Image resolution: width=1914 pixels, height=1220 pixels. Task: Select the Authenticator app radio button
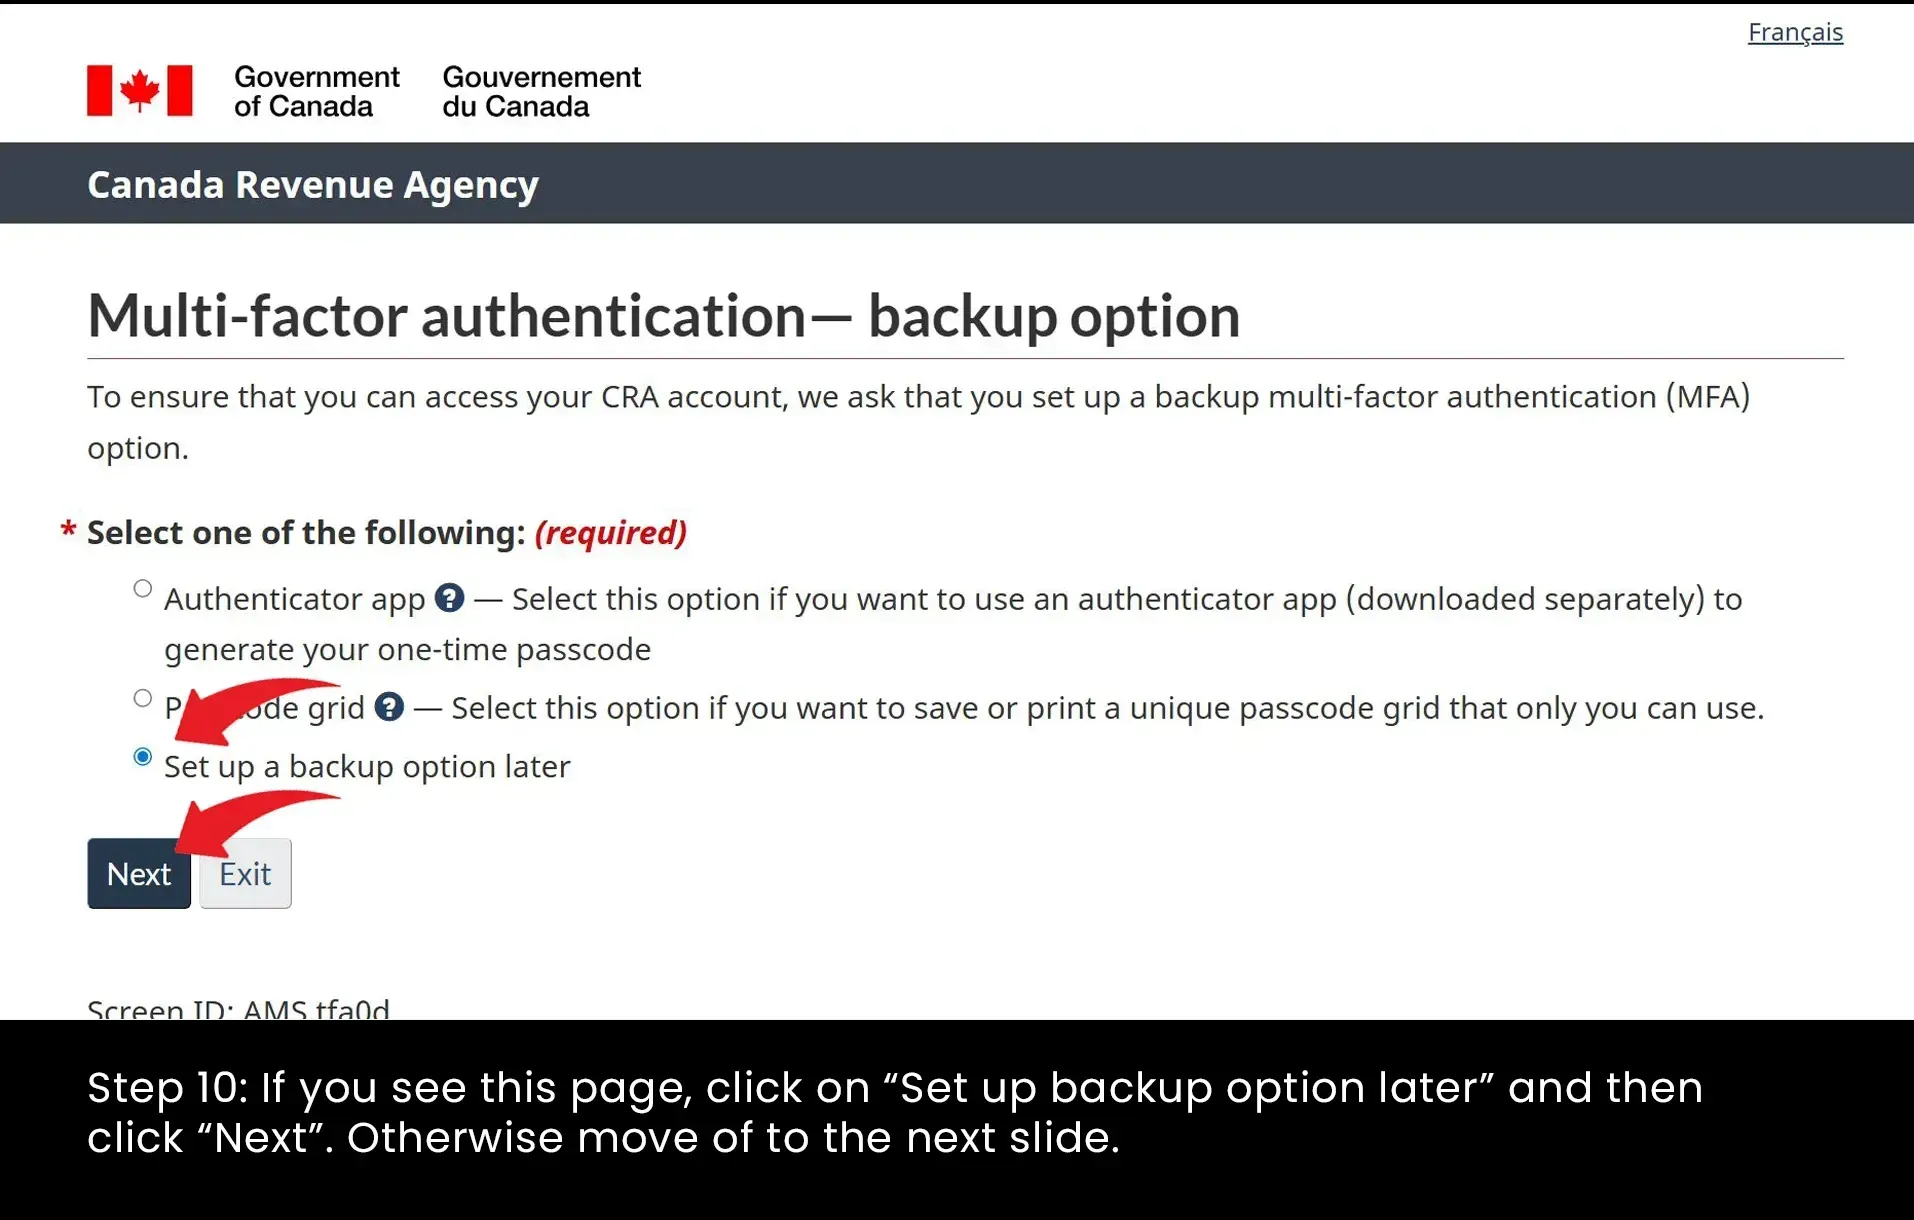[x=143, y=589]
